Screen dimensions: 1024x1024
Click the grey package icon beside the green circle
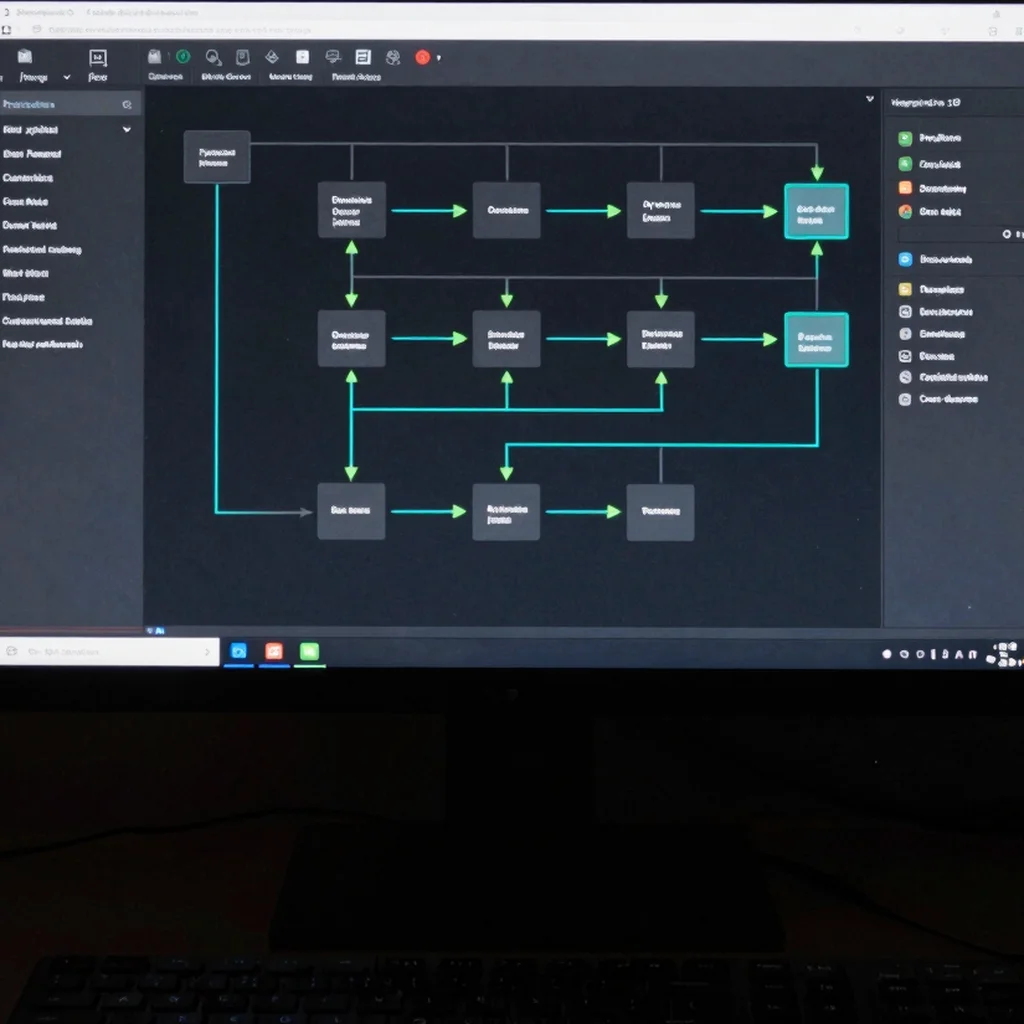154,57
